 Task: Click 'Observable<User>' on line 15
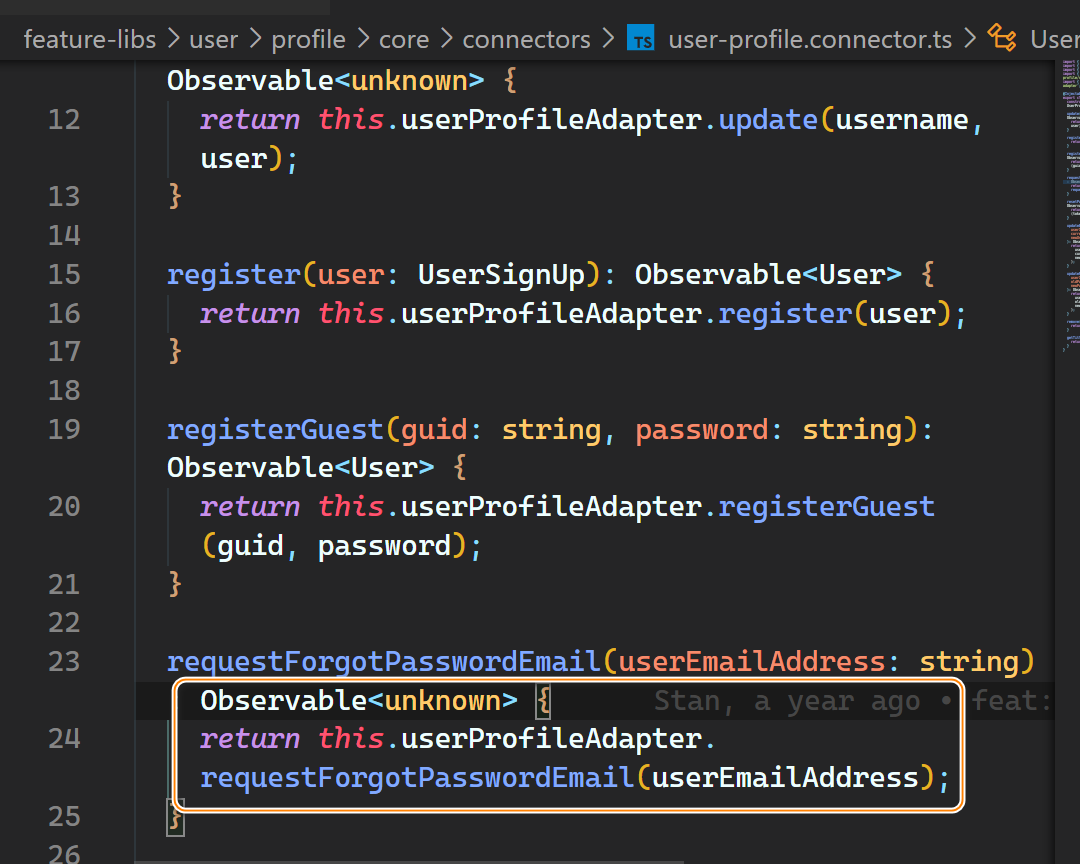768,275
